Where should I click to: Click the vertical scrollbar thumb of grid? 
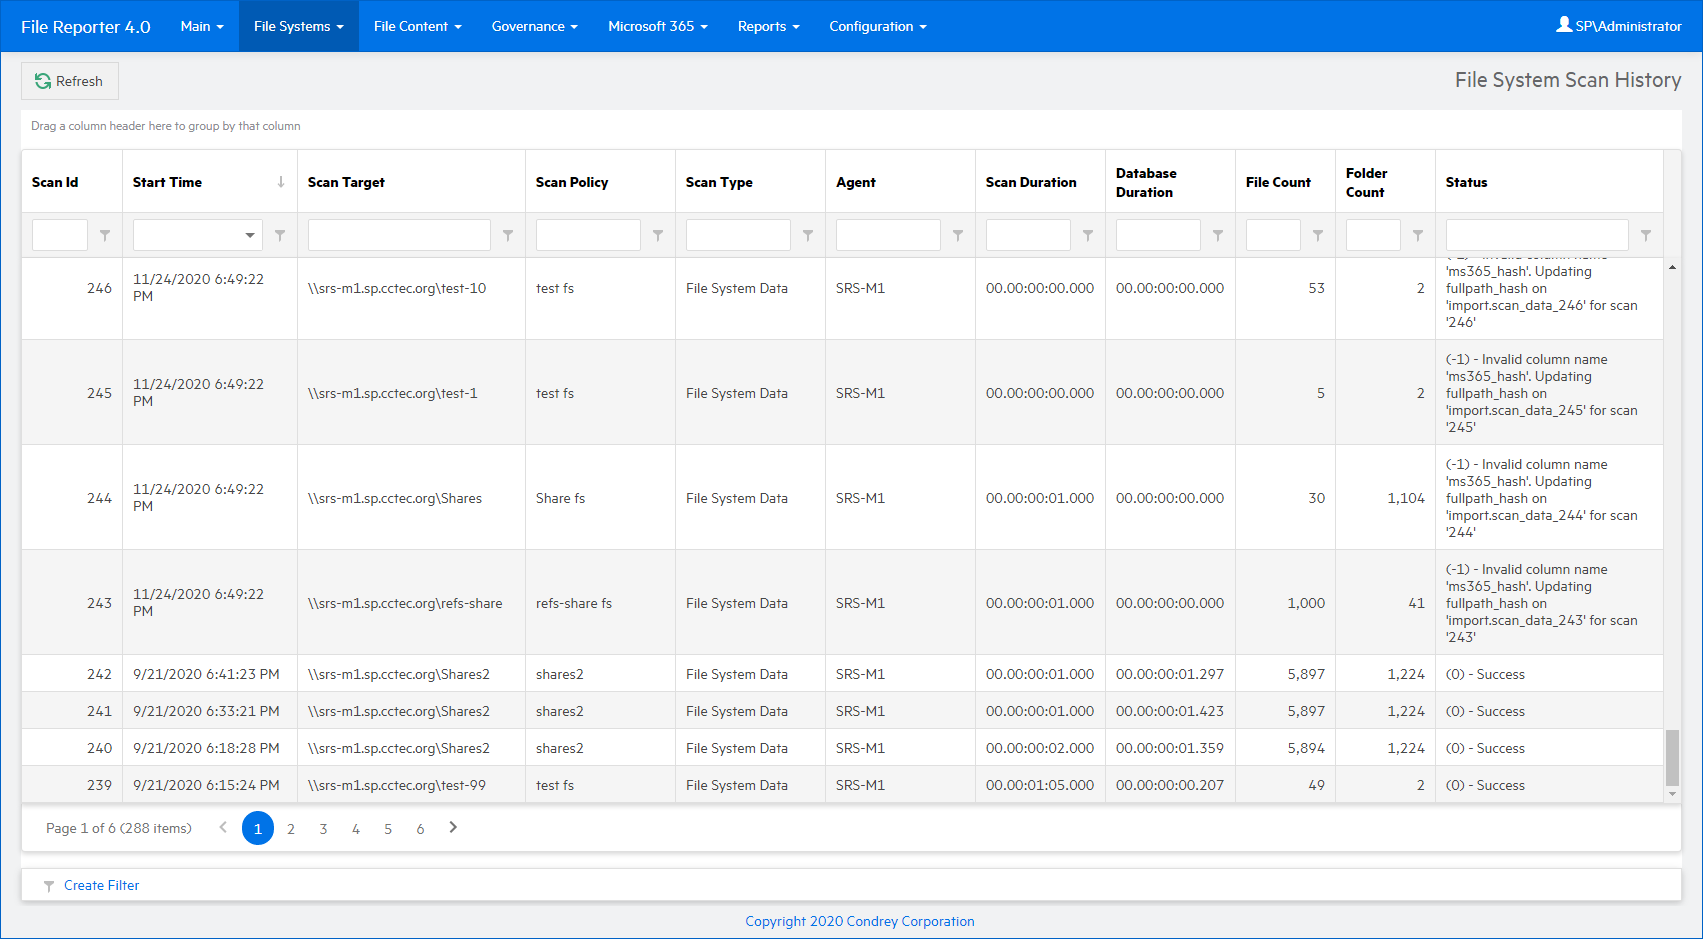click(x=1672, y=757)
